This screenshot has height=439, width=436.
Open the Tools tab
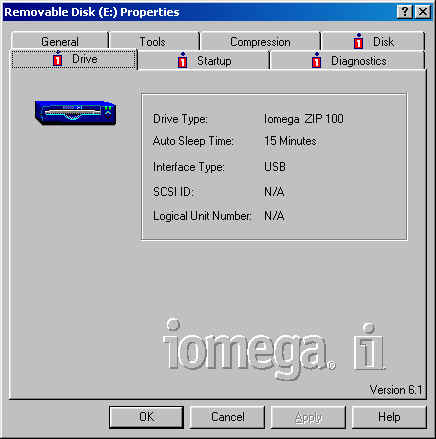tap(153, 41)
